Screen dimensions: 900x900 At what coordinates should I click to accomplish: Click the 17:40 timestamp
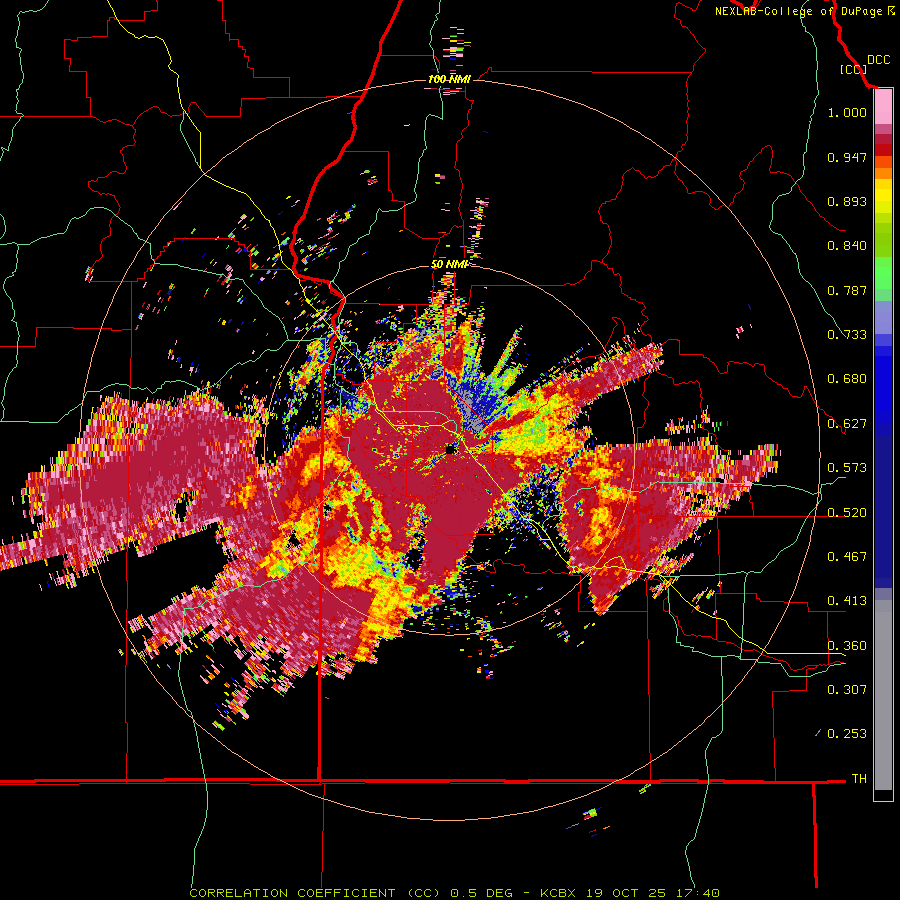[x=696, y=893]
